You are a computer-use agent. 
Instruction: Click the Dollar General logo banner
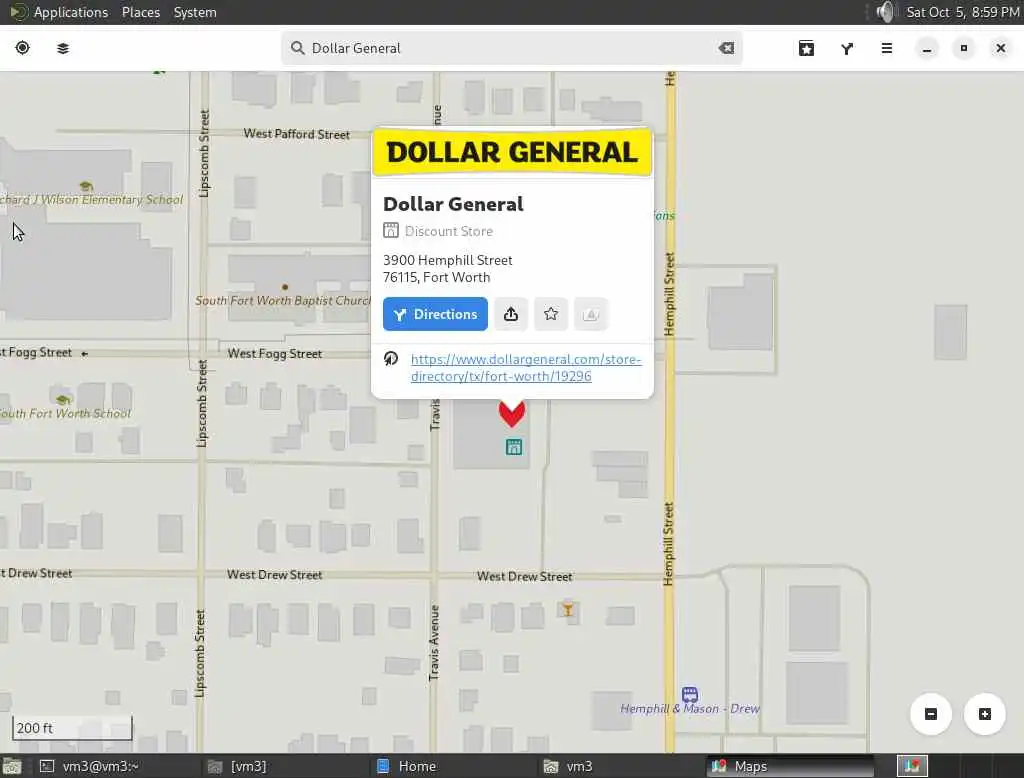[x=512, y=152]
